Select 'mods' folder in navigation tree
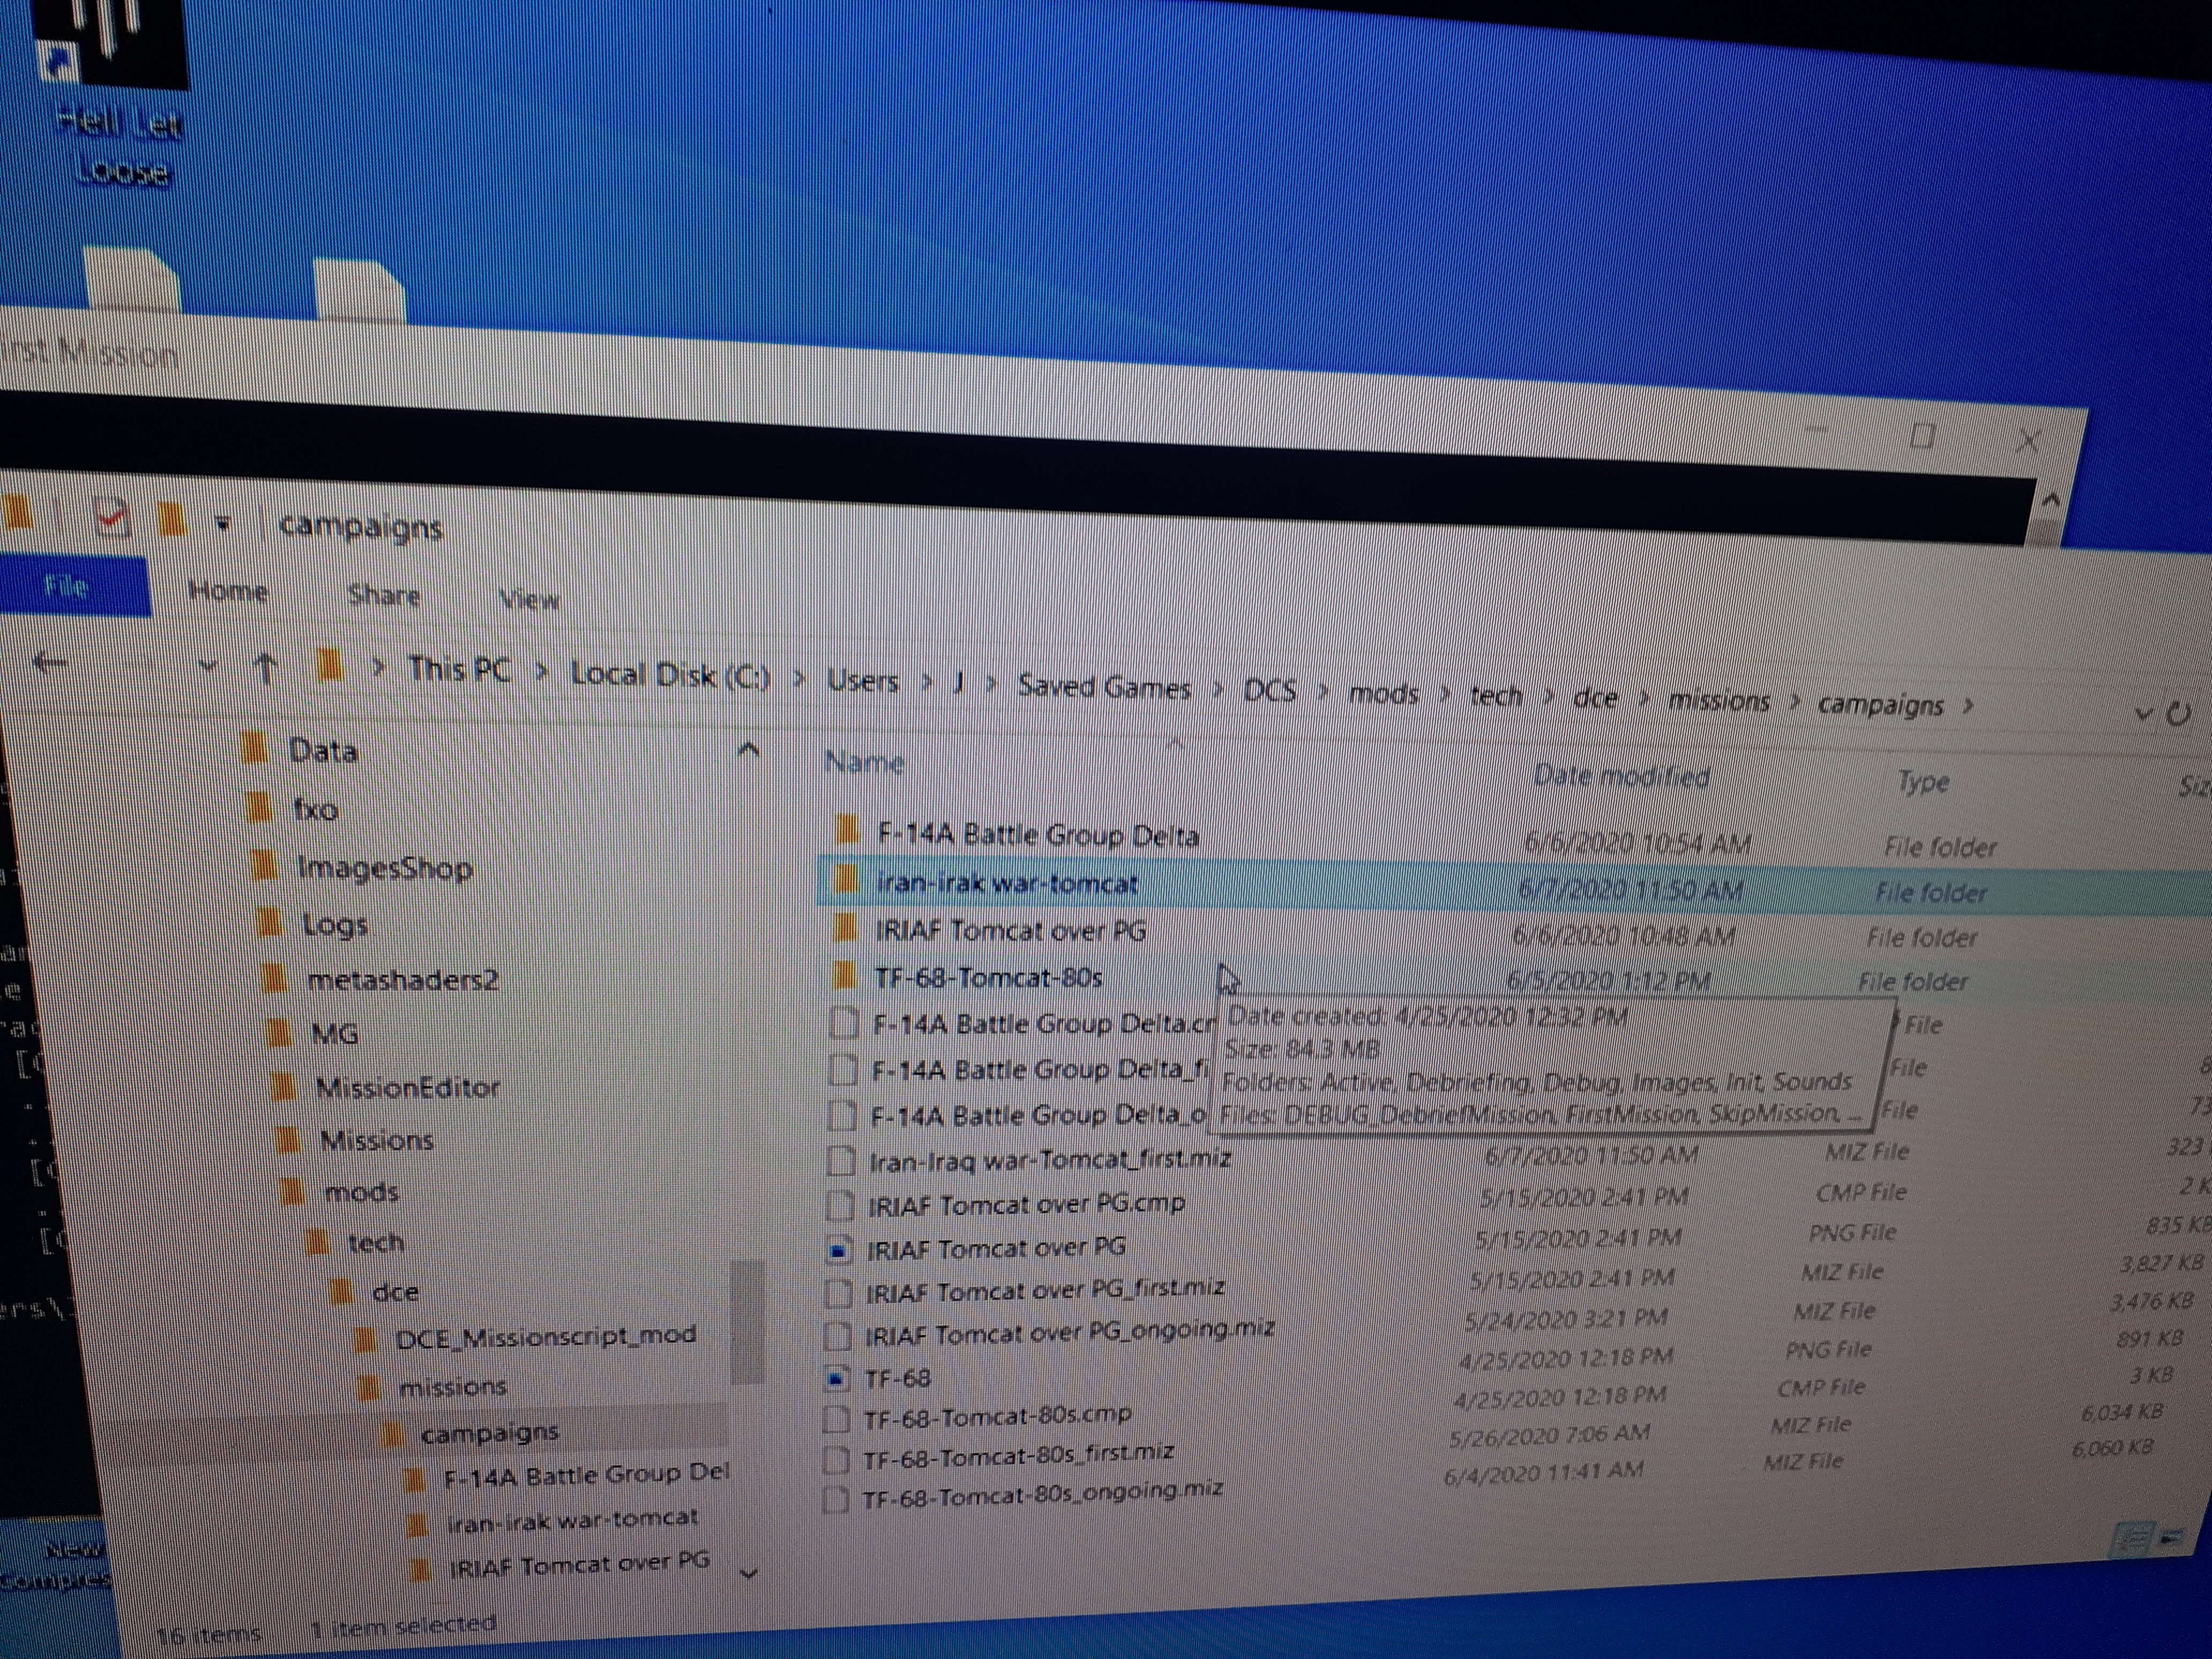The width and height of the screenshot is (2212, 1659). coord(361,1192)
